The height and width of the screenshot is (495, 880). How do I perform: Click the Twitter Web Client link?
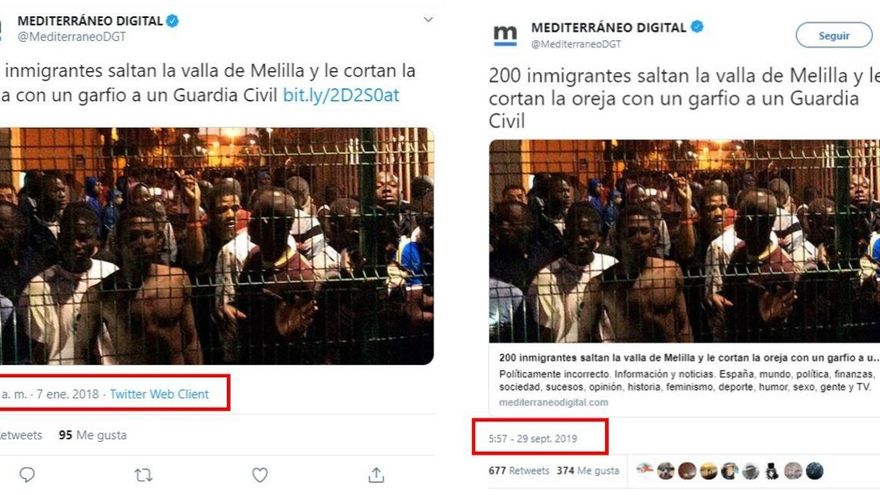pos(159,394)
